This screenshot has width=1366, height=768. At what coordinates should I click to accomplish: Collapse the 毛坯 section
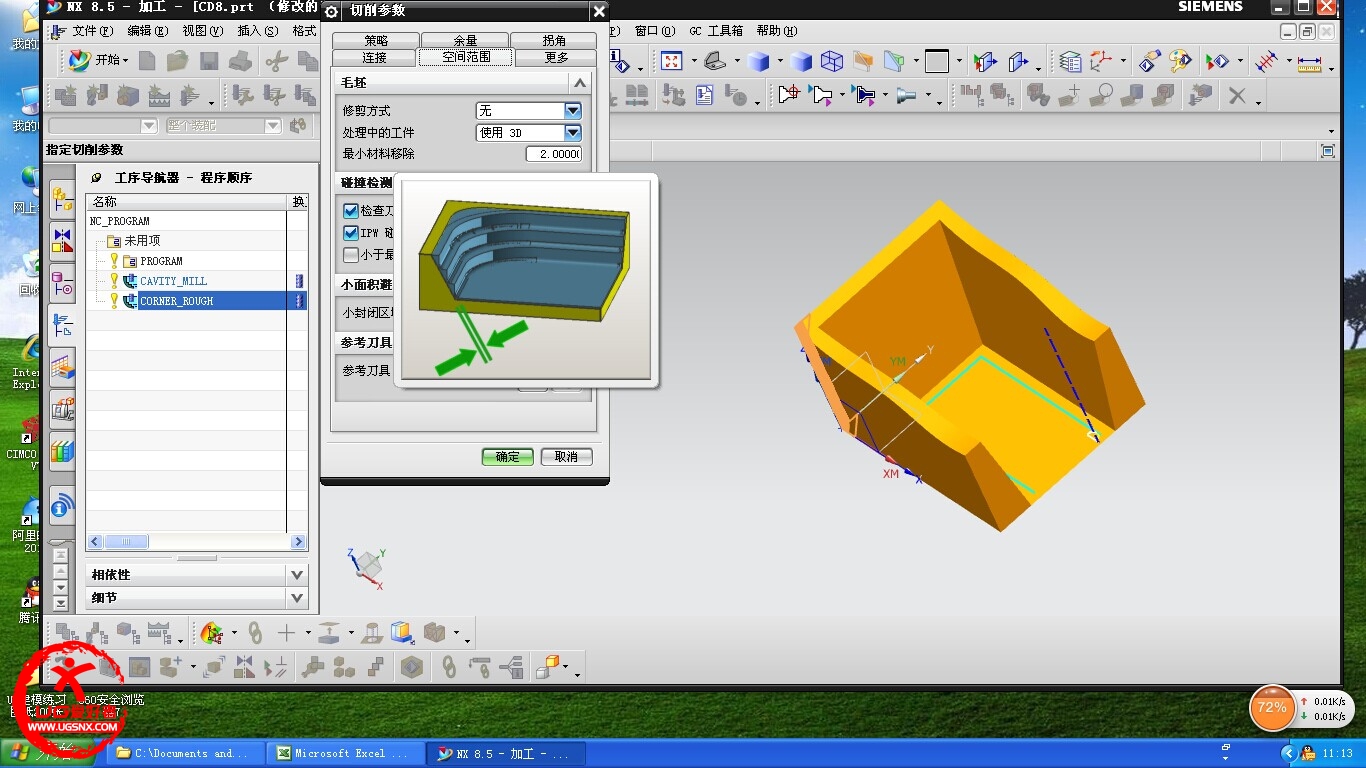click(x=579, y=82)
